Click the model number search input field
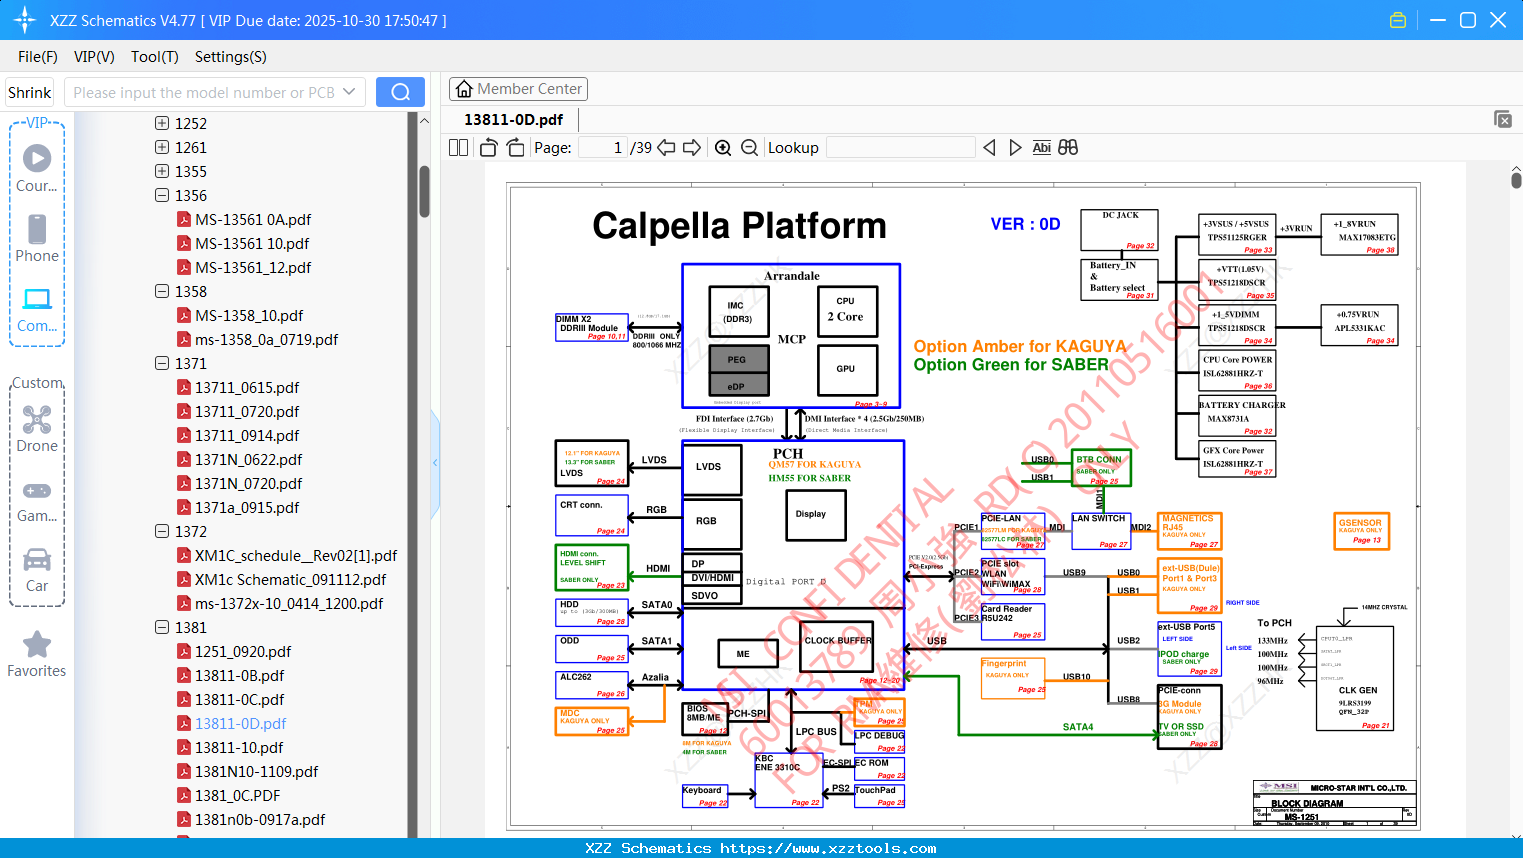Image resolution: width=1523 pixels, height=858 pixels. pos(204,92)
